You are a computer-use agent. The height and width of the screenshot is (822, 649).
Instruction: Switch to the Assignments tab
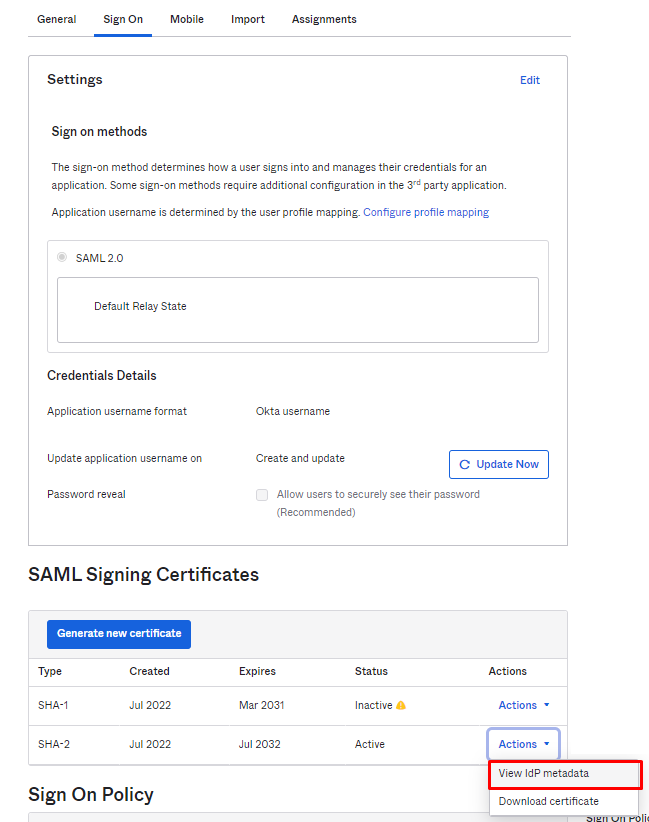324,19
